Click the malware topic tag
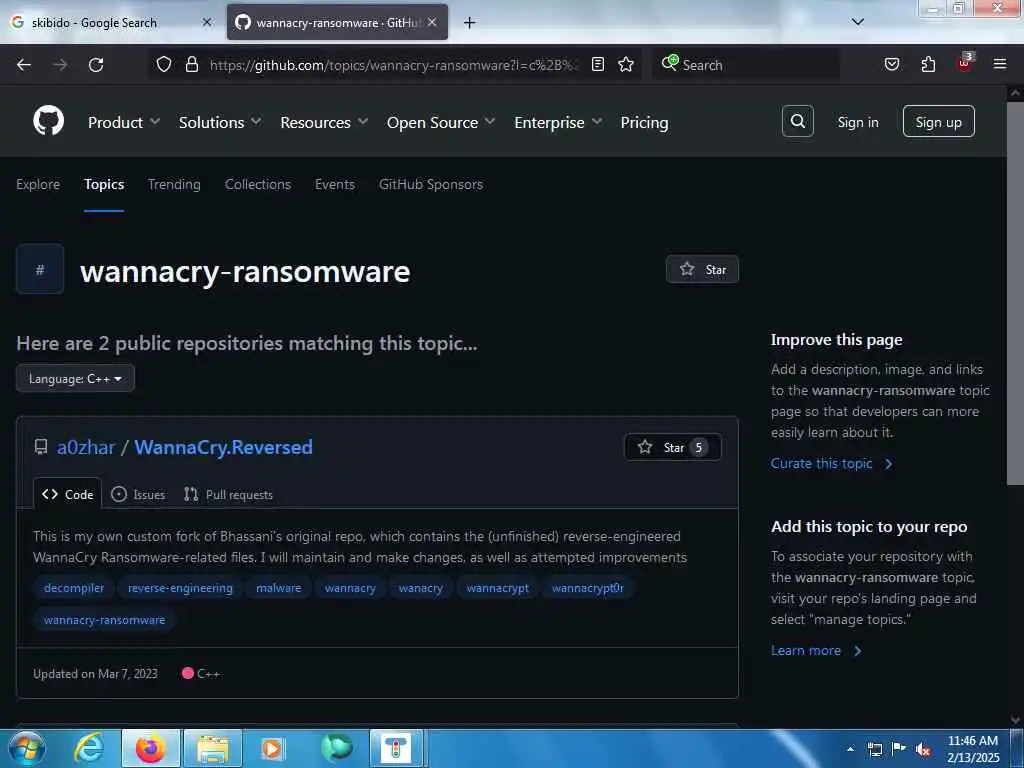 (278, 588)
